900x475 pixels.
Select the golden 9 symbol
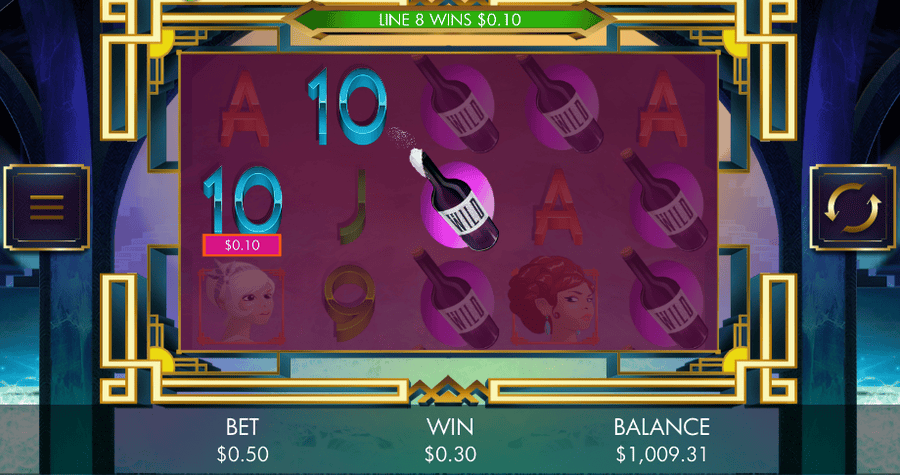point(348,302)
